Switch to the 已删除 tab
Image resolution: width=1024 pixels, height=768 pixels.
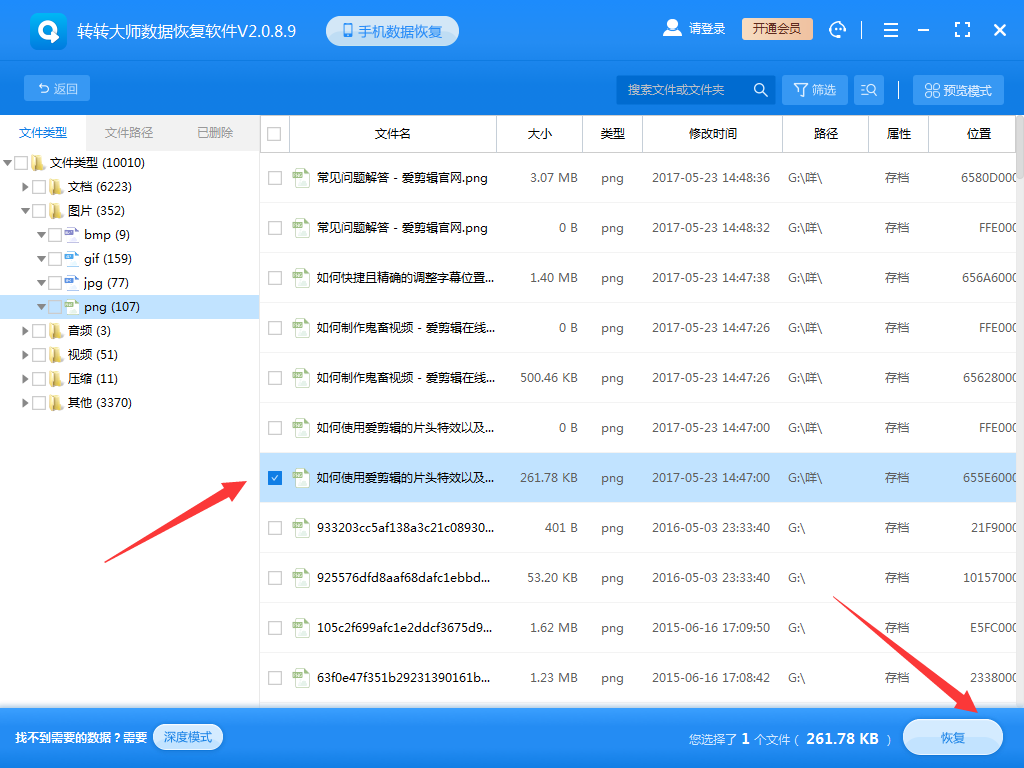(216, 133)
